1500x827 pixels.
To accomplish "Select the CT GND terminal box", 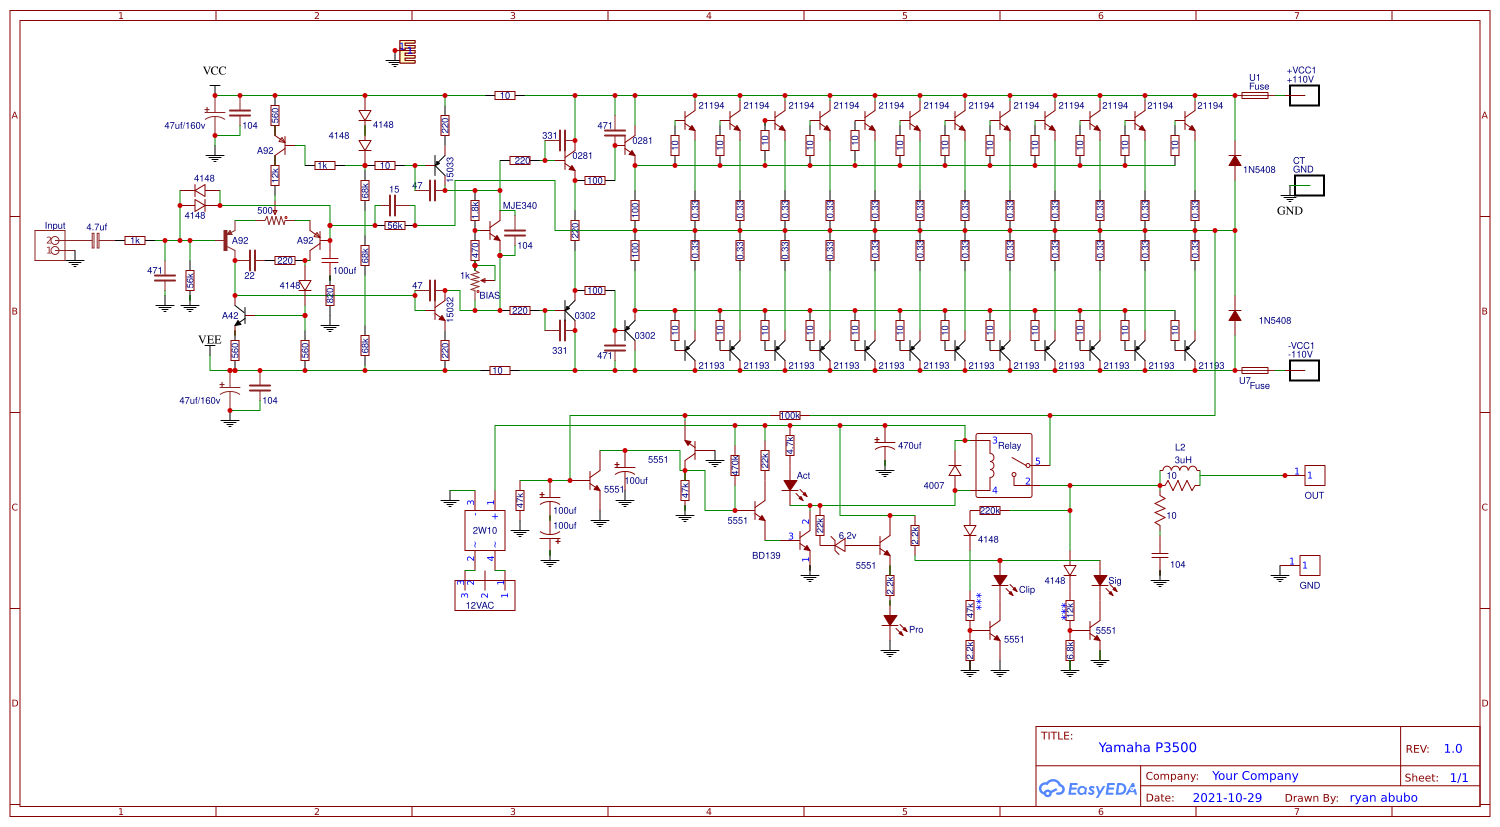I will (x=1308, y=186).
